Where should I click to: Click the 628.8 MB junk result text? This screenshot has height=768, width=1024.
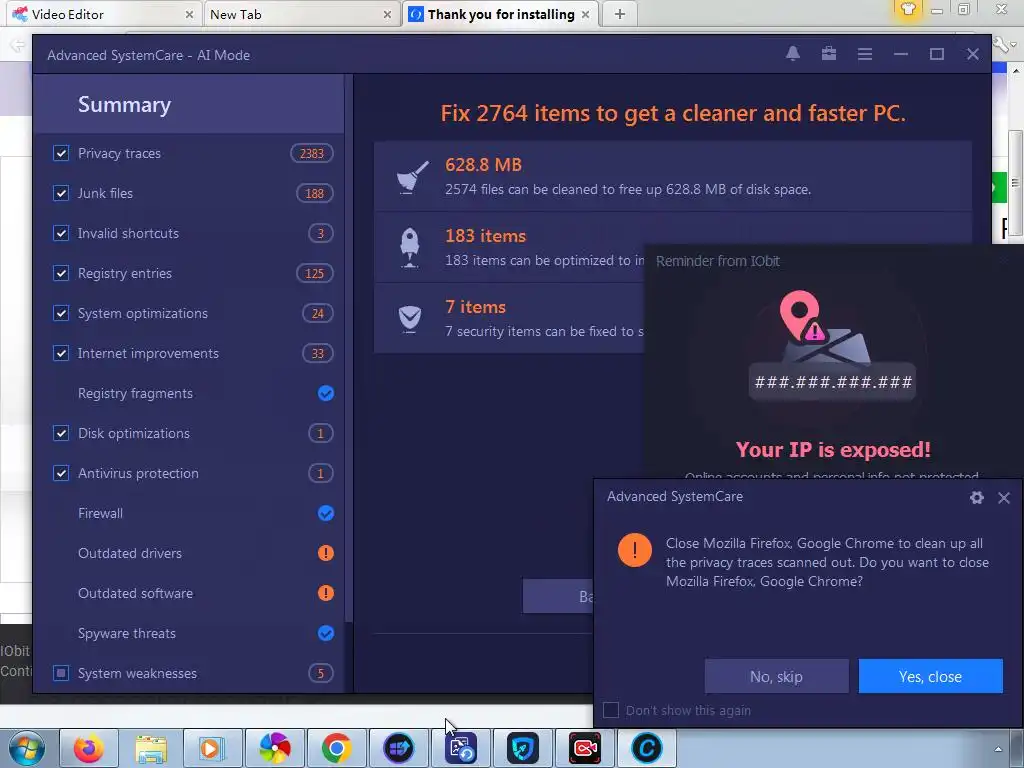(x=483, y=165)
